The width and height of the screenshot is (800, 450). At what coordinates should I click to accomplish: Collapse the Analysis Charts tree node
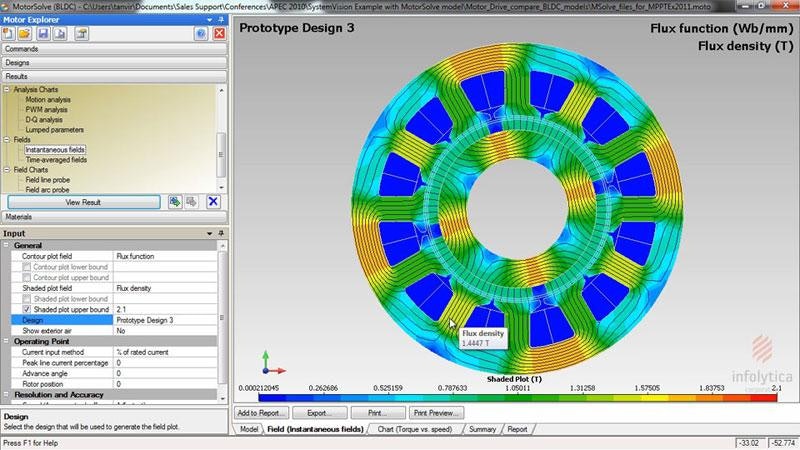pyautogui.click(x=8, y=90)
